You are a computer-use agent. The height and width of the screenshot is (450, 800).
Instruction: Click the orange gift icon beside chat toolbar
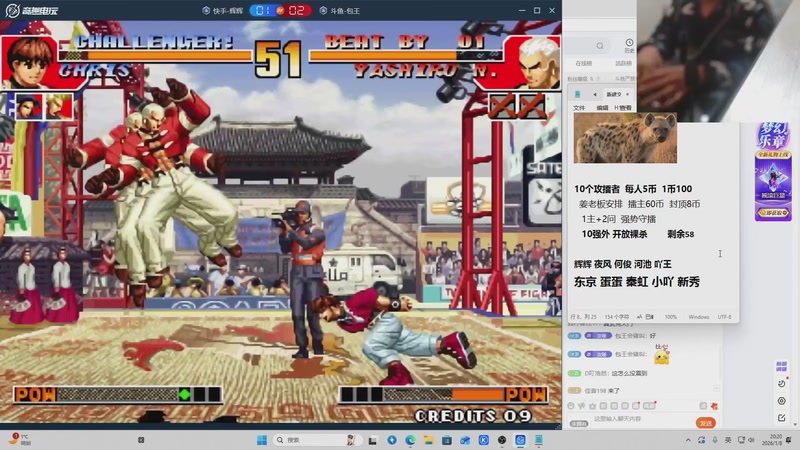click(714, 406)
